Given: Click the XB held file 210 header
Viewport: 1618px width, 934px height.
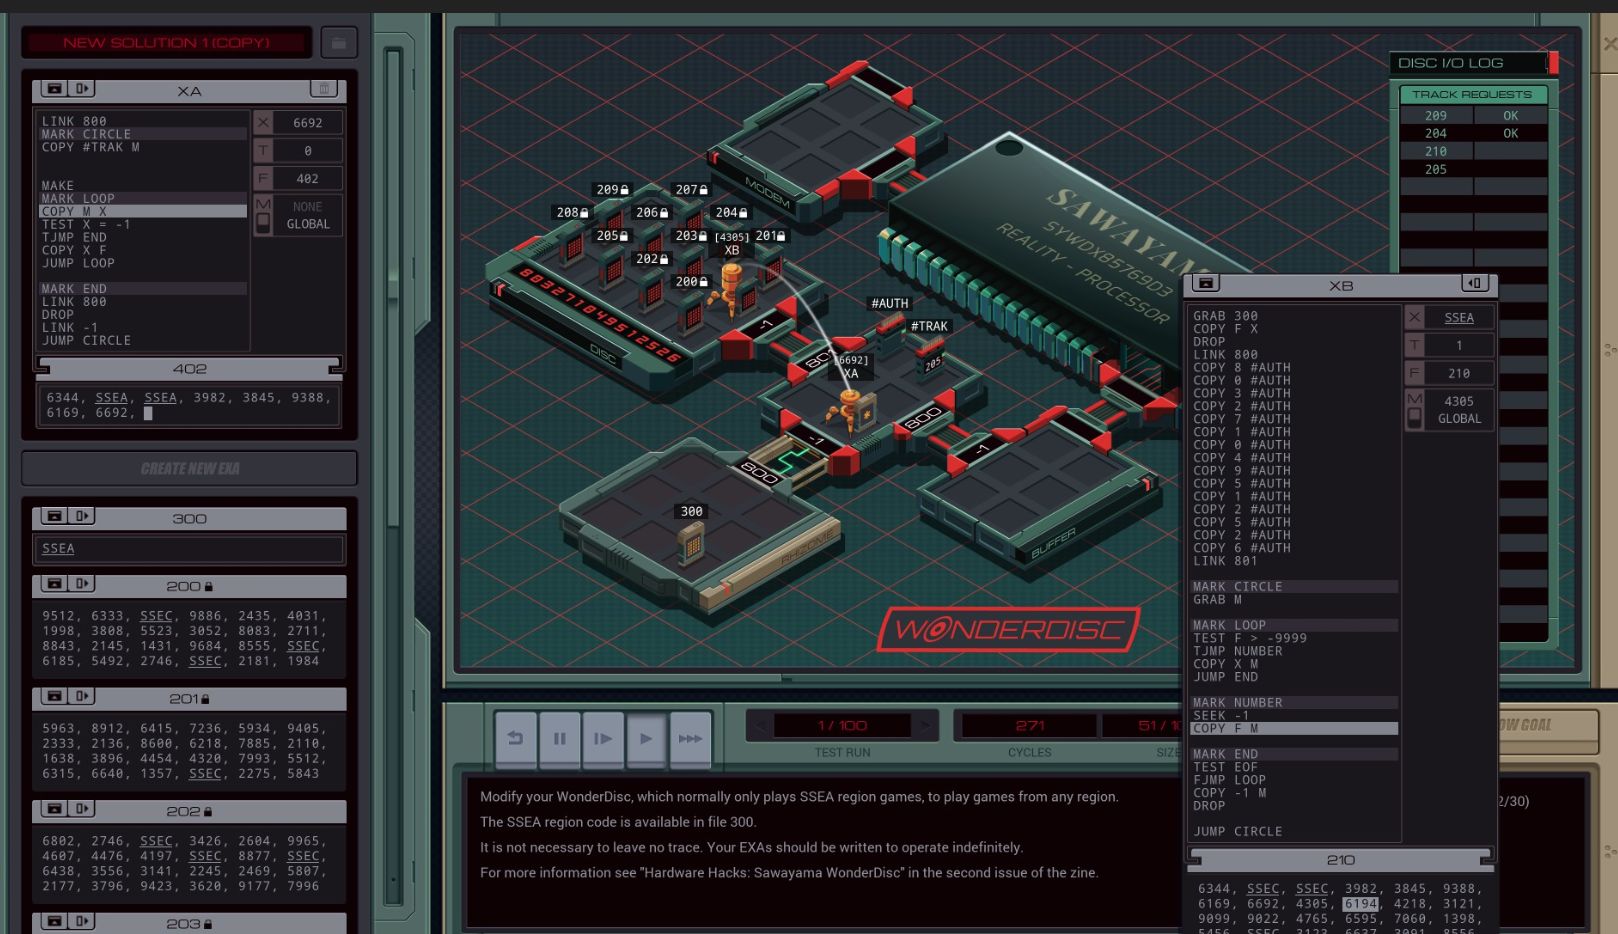Looking at the screenshot, I should [x=1341, y=860].
